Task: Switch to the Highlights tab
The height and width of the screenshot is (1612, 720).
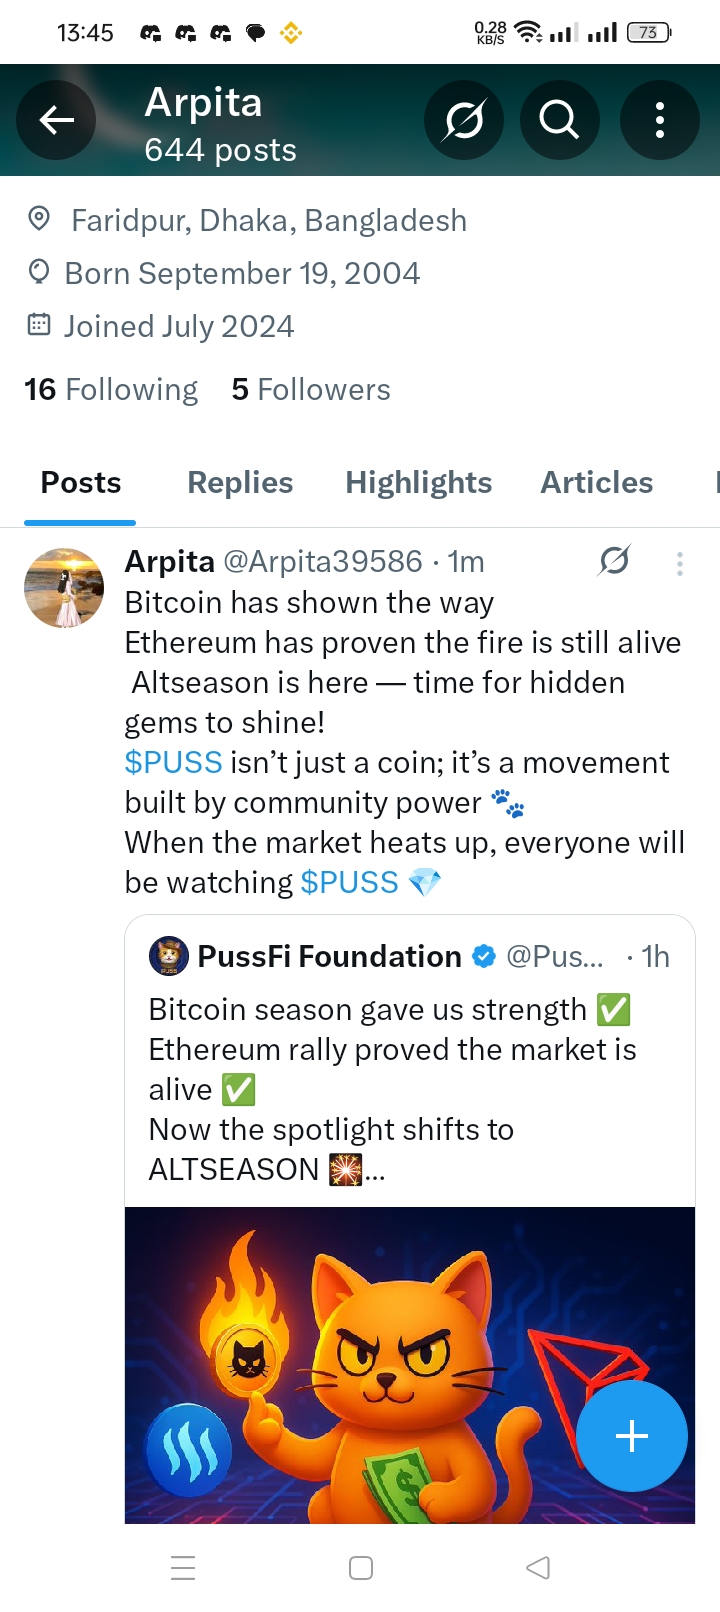Action: [418, 482]
